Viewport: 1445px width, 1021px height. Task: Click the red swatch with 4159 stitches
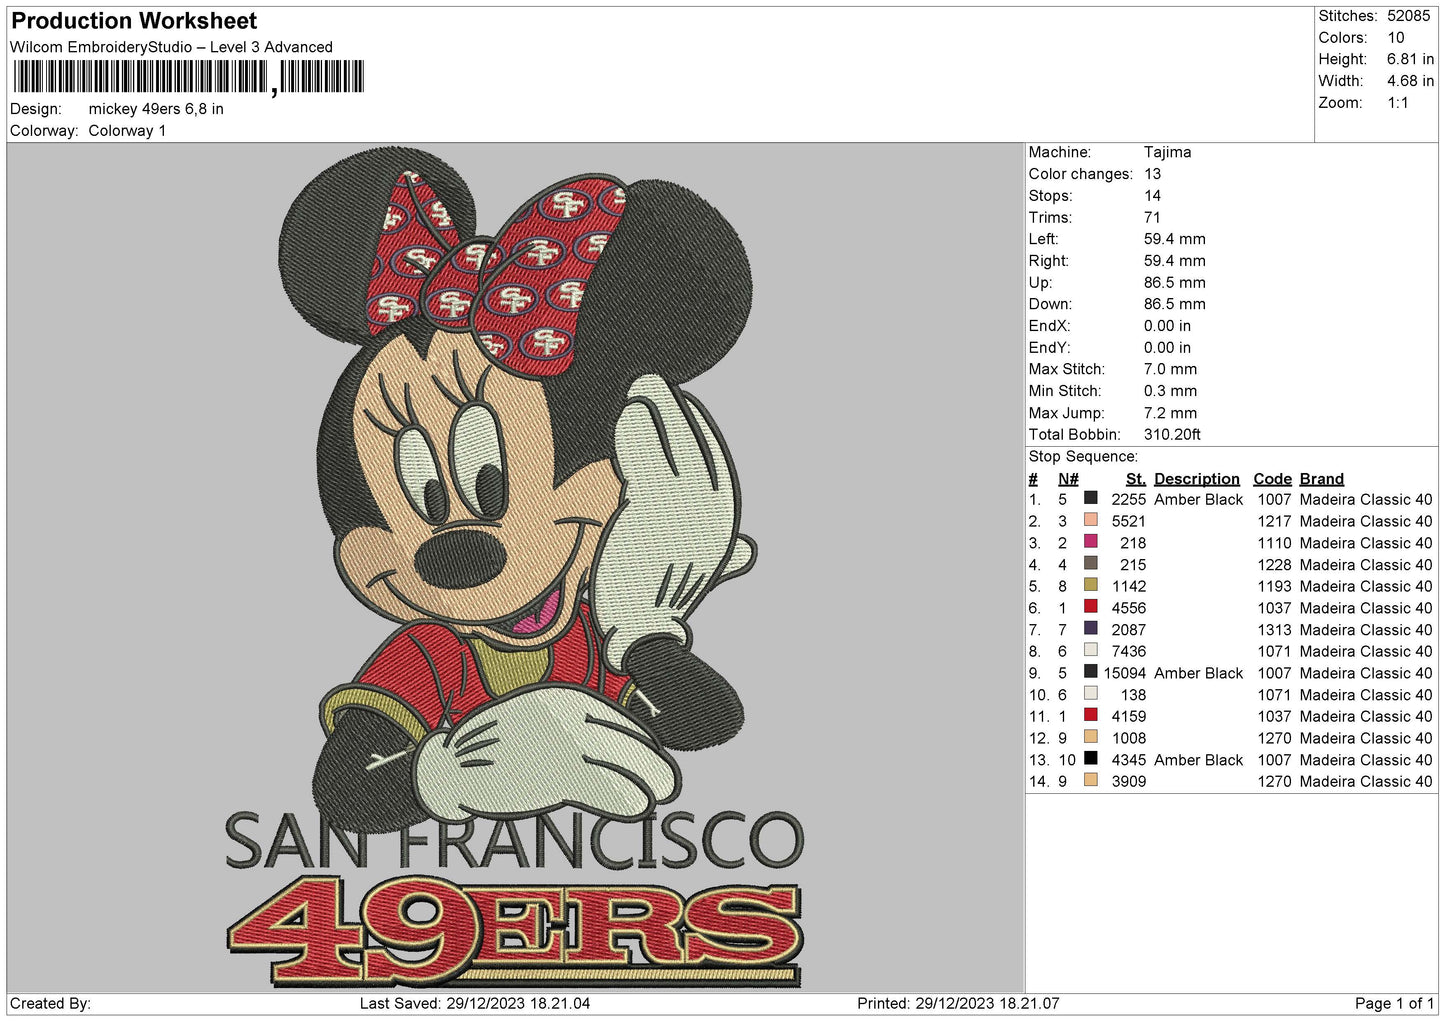click(1091, 715)
